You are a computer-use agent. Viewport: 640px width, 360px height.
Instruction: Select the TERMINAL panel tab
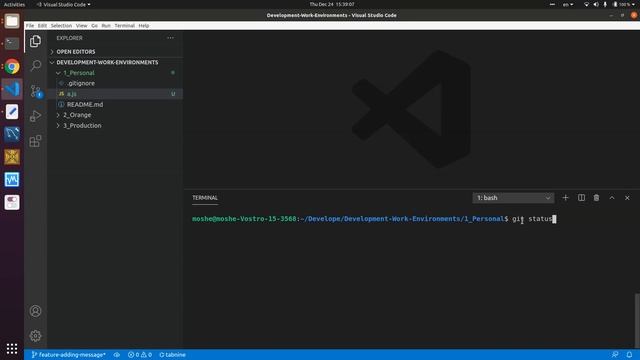pyautogui.click(x=205, y=198)
